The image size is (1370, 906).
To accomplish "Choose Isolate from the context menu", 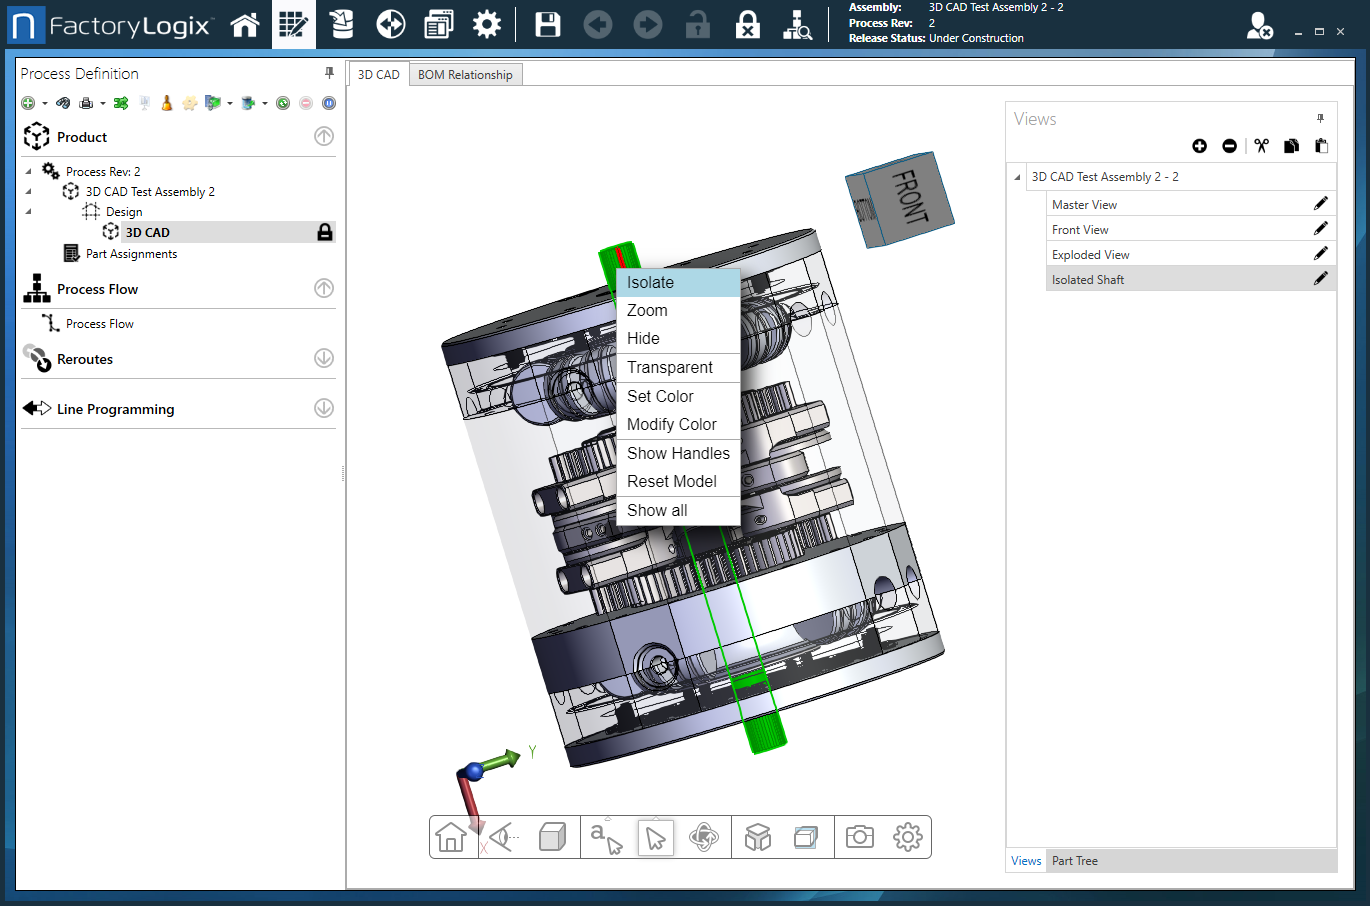I will click(650, 282).
